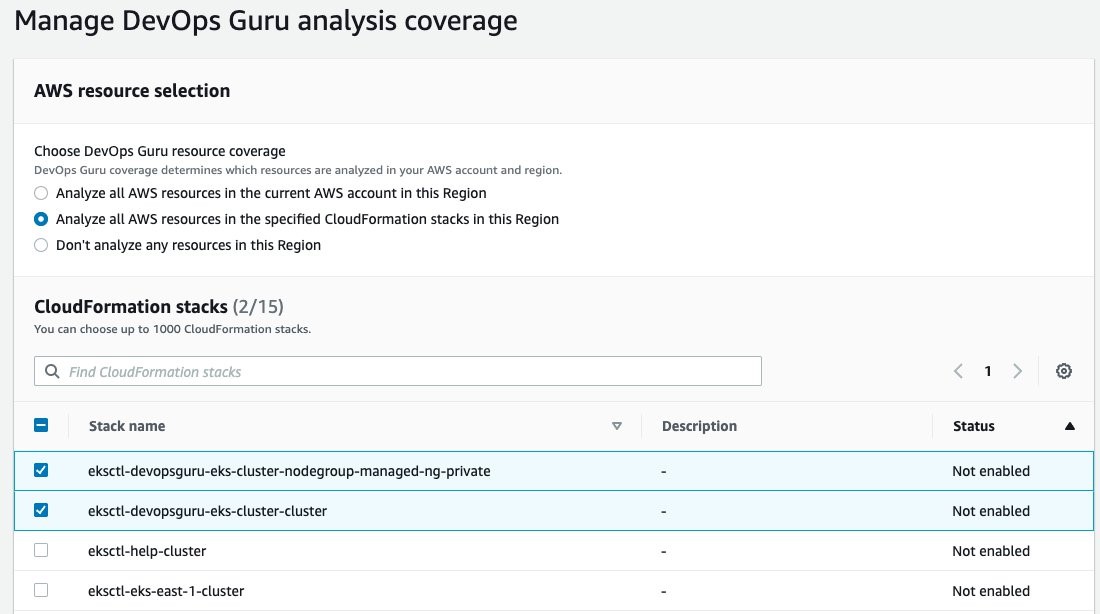
Task: Click eksctl-devopsguru-eks-cluster-nodegroup-managed-ng-private name
Action: coord(289,471)
